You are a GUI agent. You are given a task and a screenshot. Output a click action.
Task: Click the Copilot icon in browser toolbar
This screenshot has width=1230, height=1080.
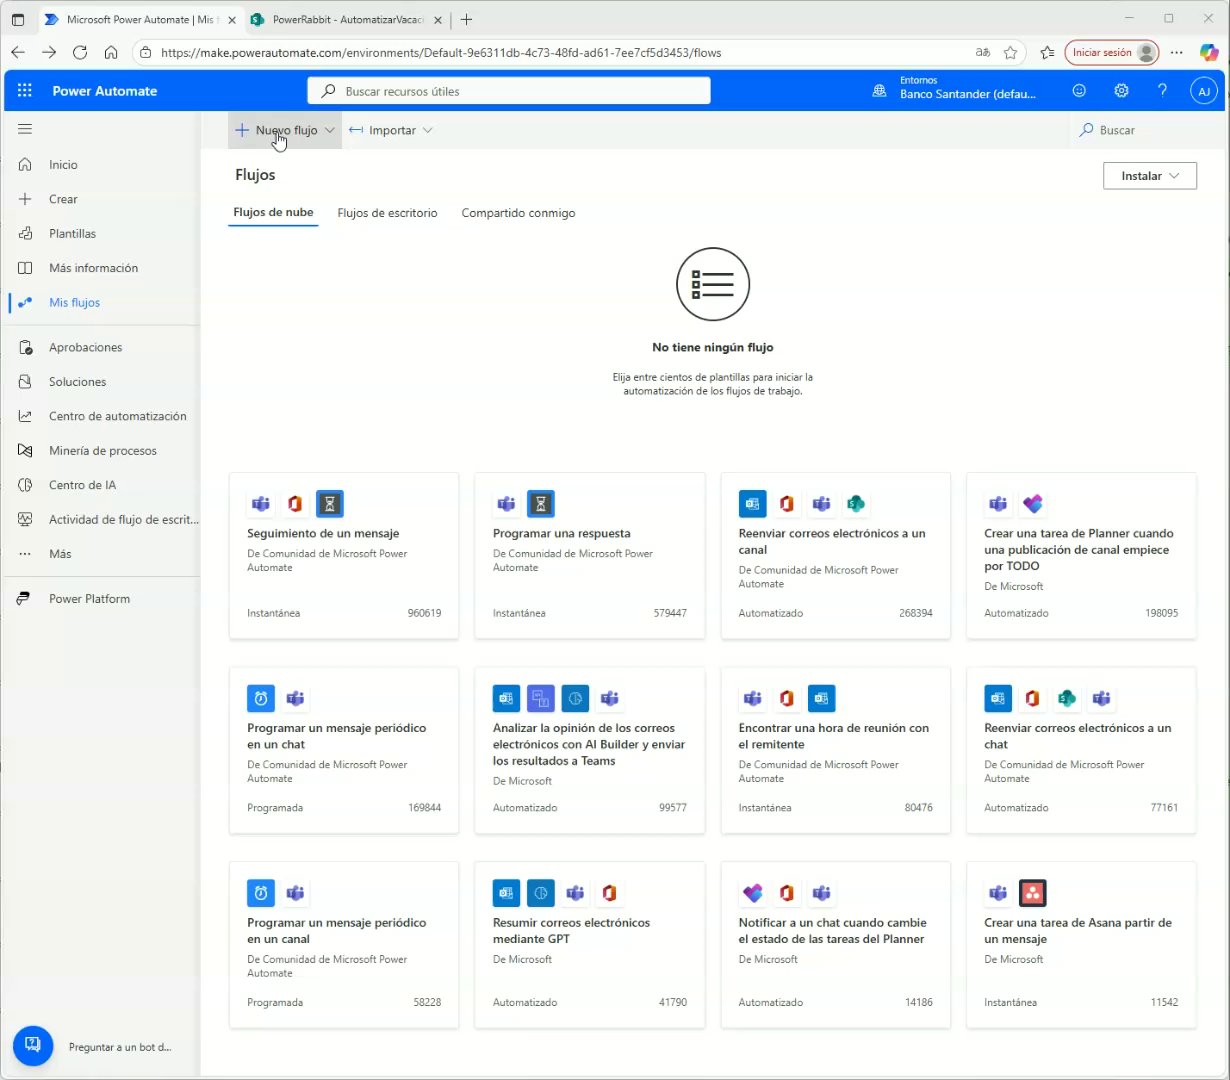1208,52
